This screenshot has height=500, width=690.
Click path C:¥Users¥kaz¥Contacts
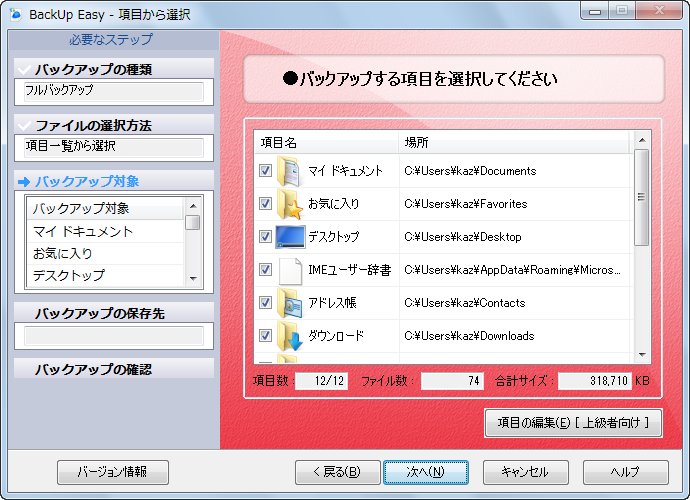465,303
